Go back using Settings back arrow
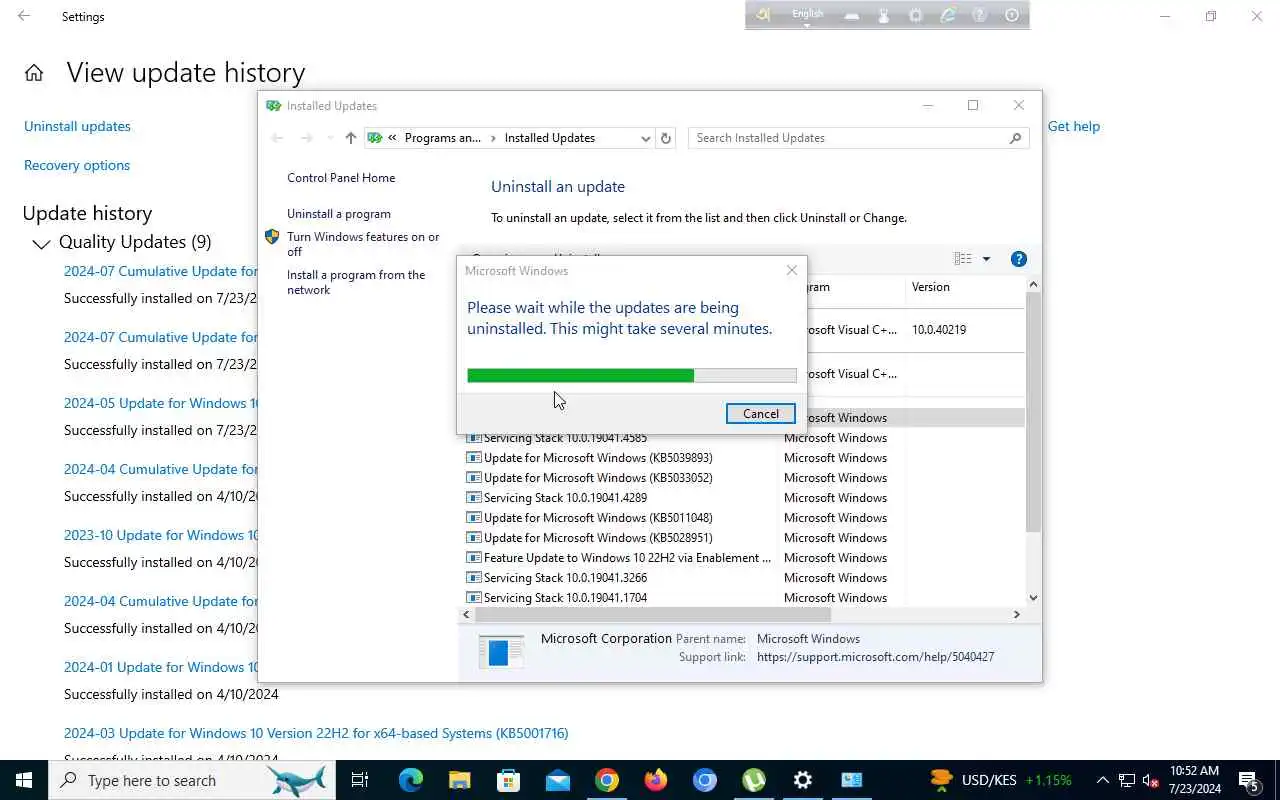 click(24, 16)
